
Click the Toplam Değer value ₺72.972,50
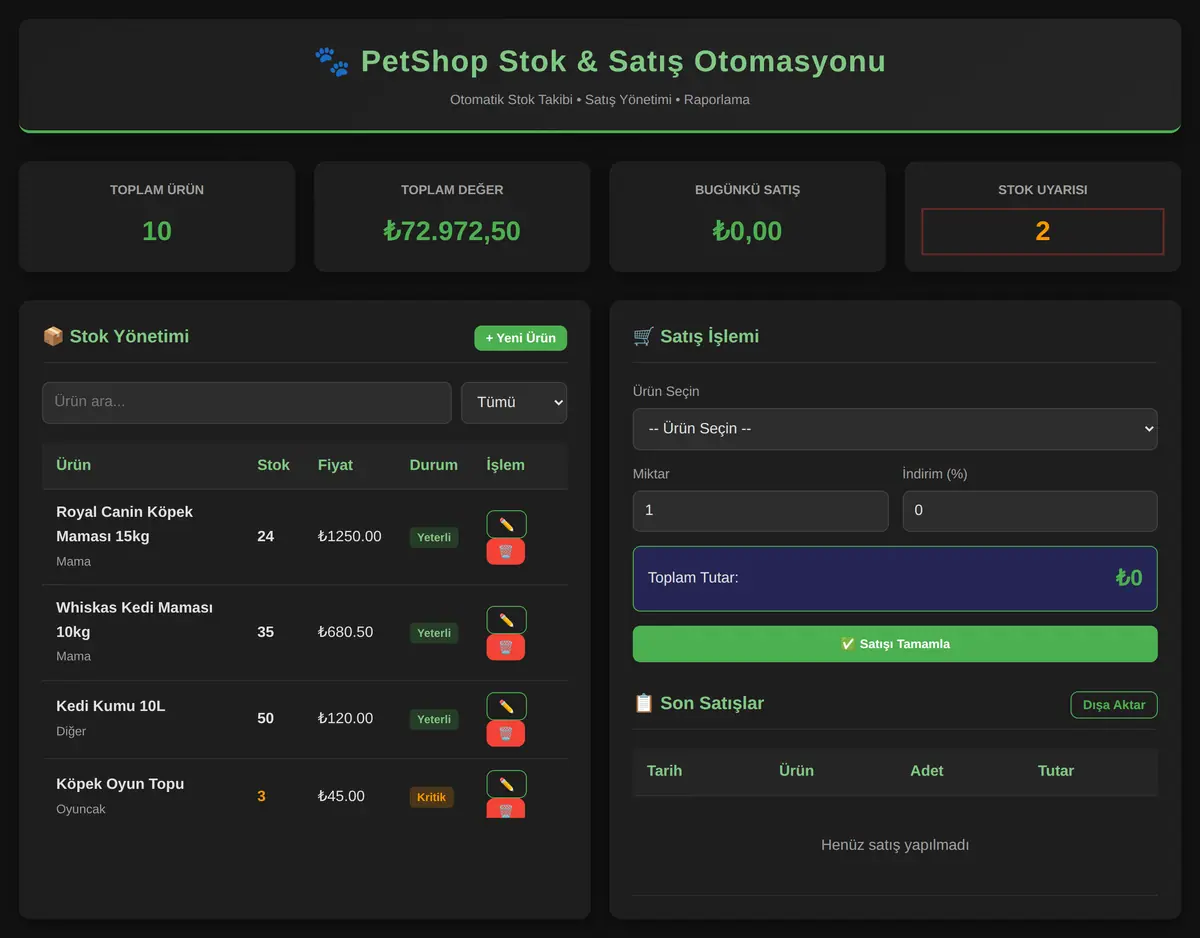click(x=452, y=231)
